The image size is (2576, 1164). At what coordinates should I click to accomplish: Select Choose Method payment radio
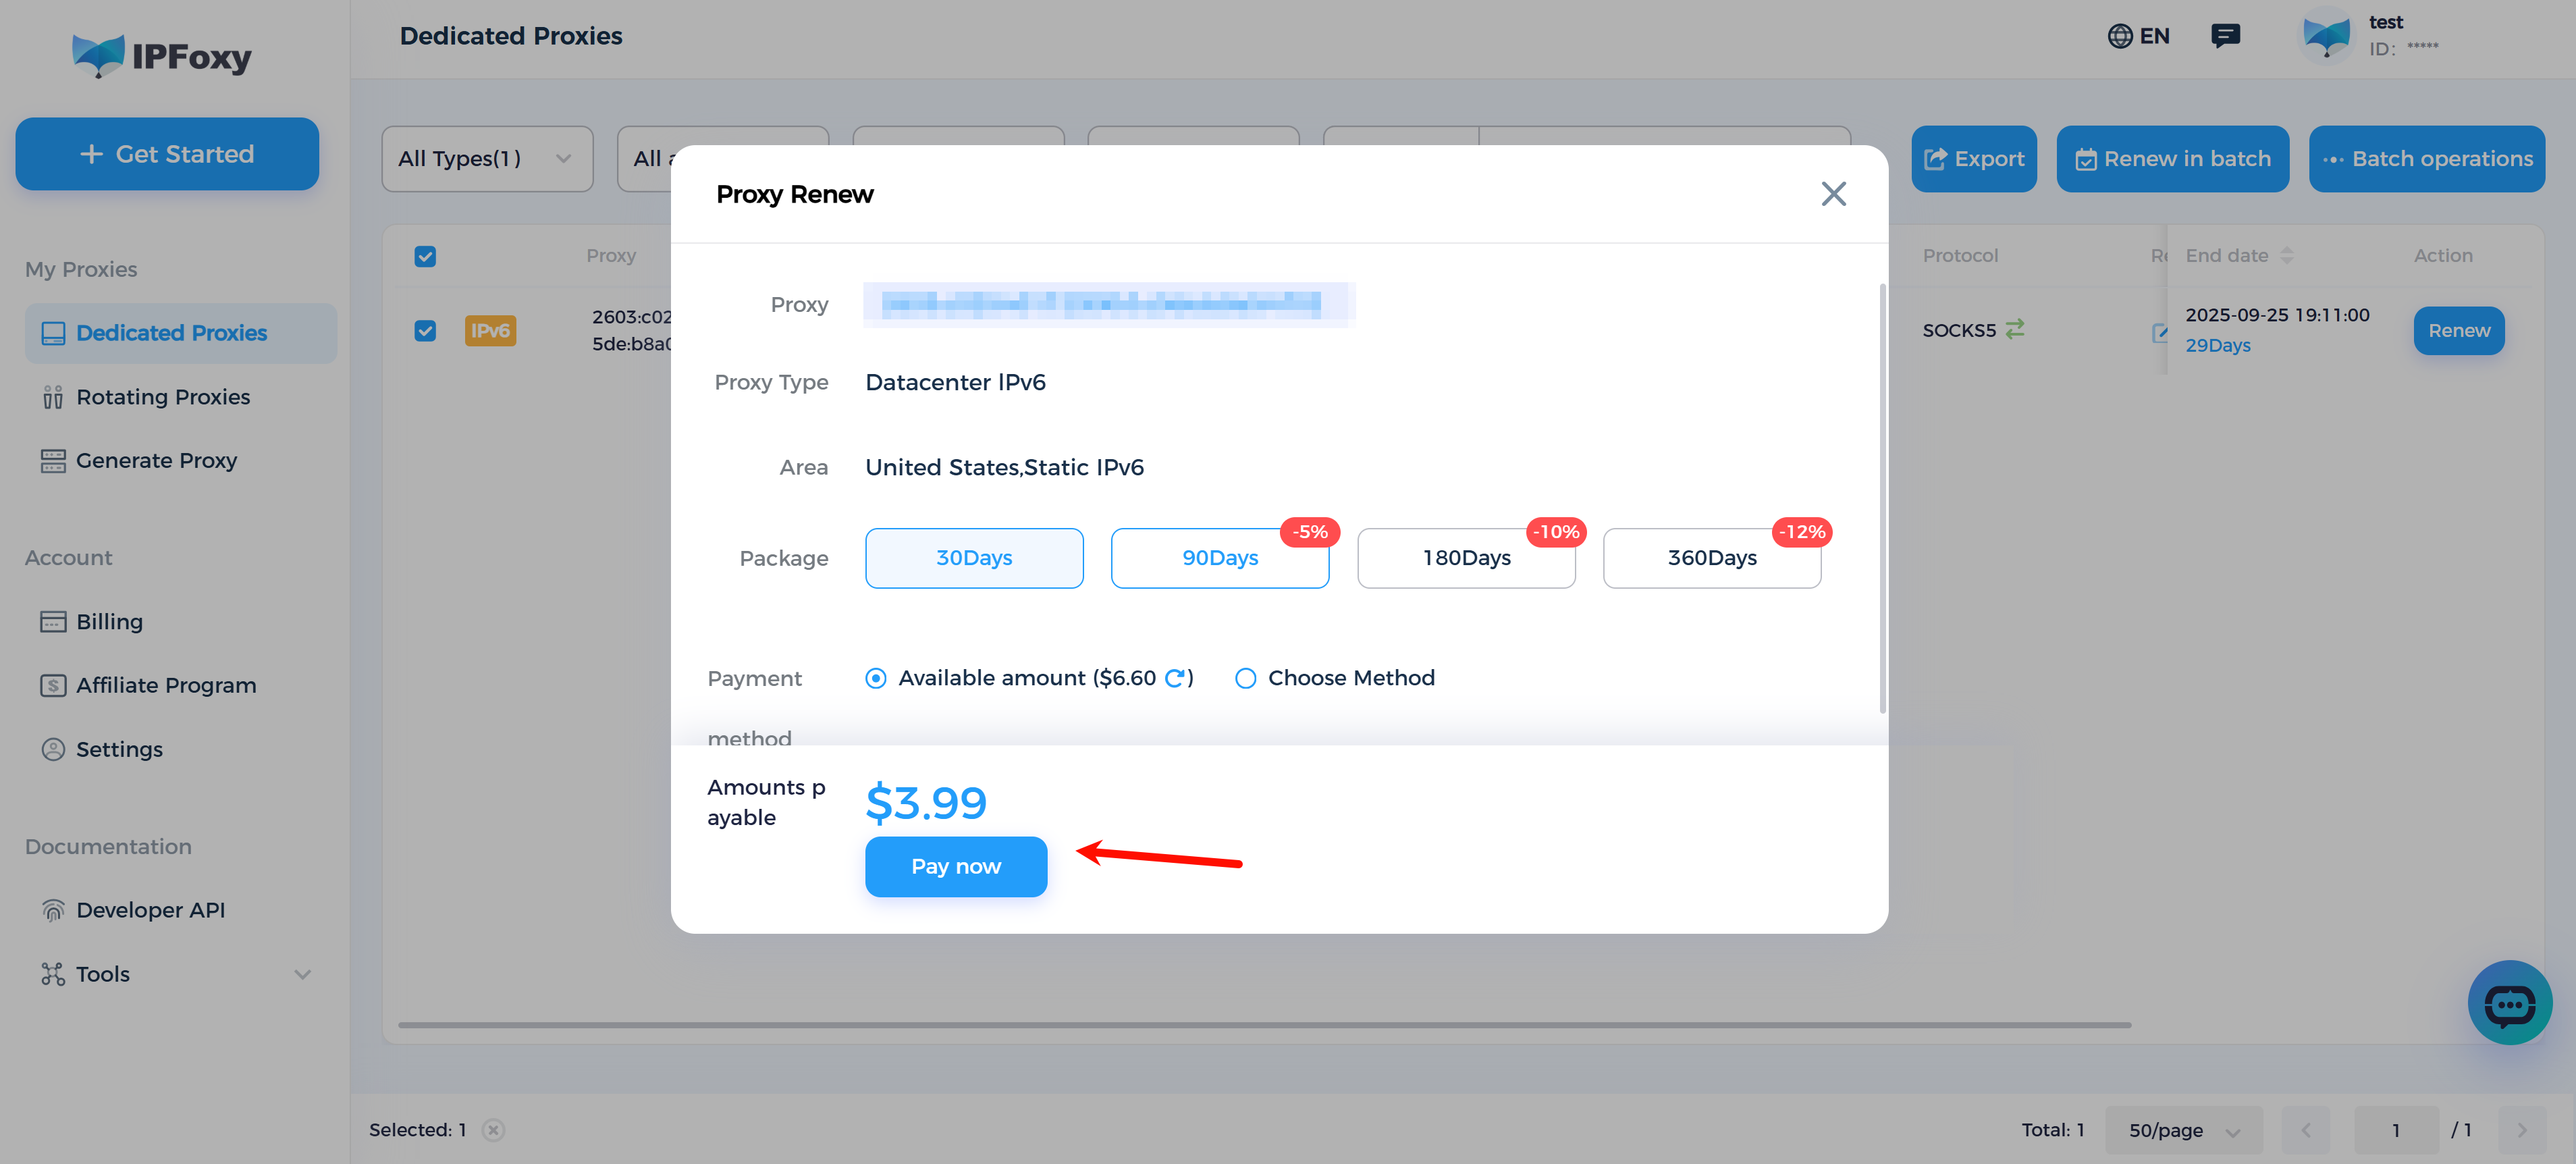tap(1245, 678)
